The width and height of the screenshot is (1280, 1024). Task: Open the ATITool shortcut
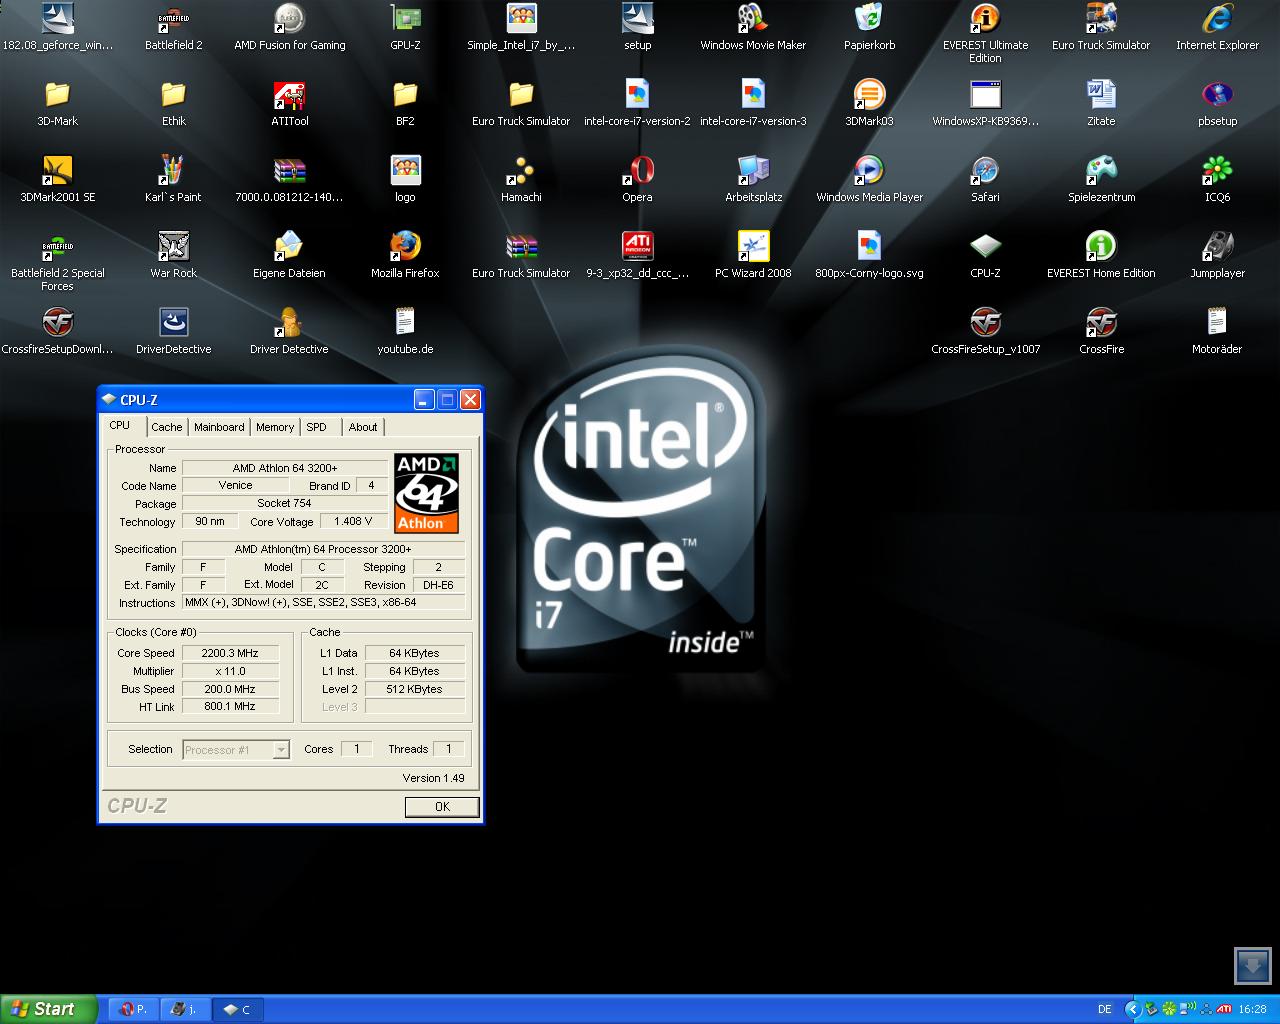[x=289, y=103]
